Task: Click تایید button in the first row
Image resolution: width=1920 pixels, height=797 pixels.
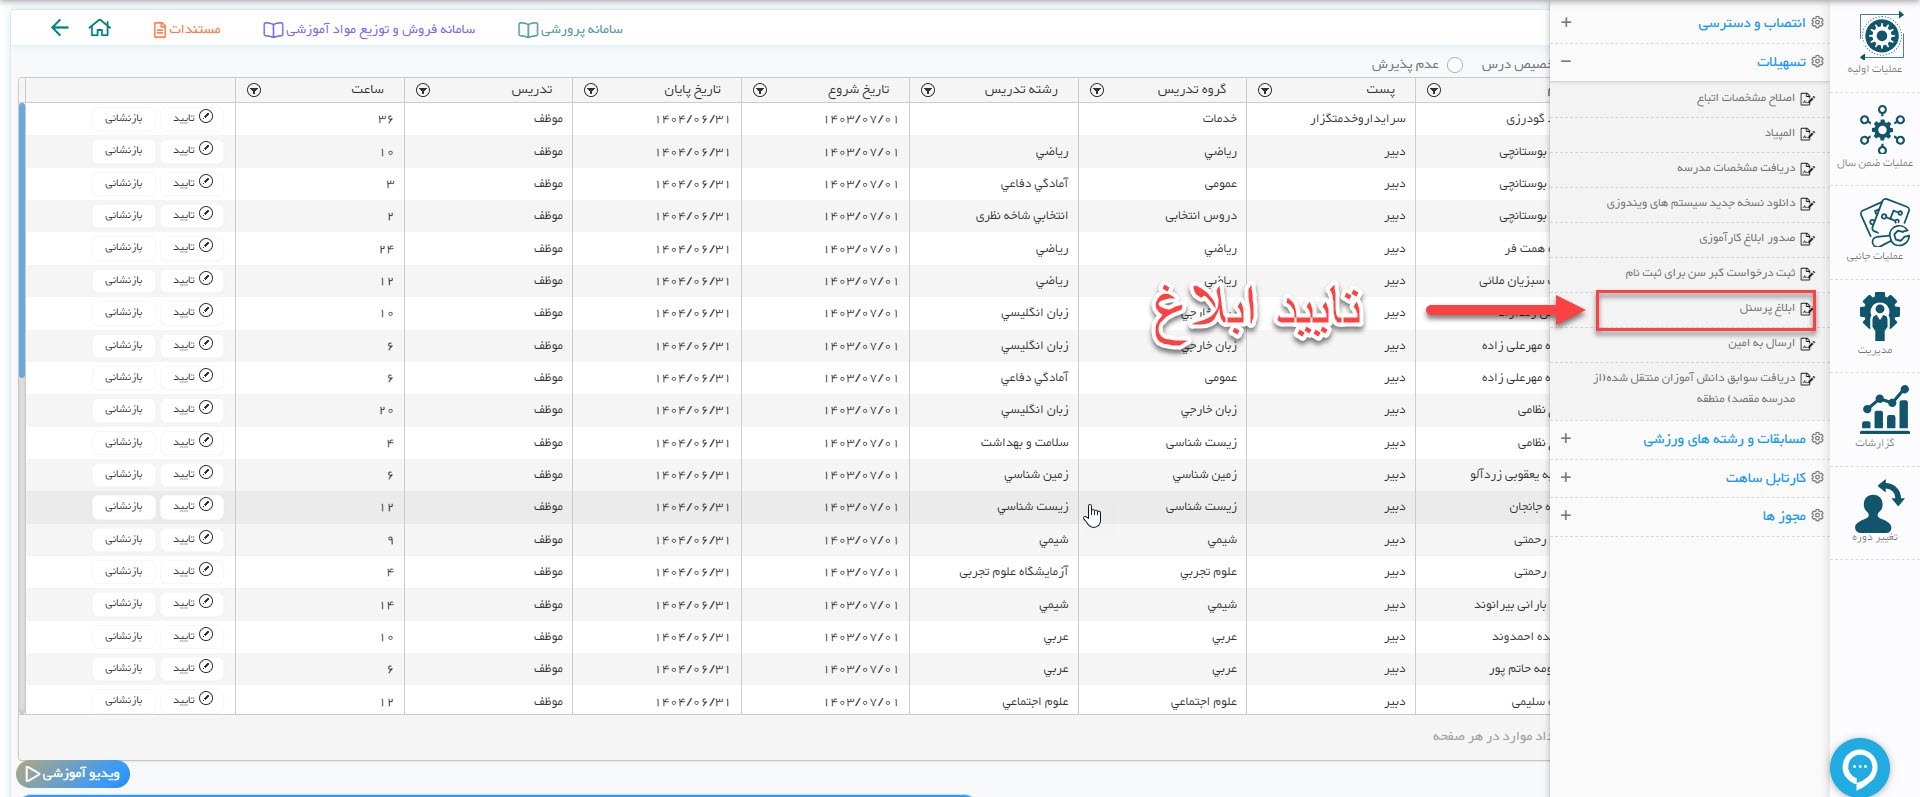Action: 192,118
